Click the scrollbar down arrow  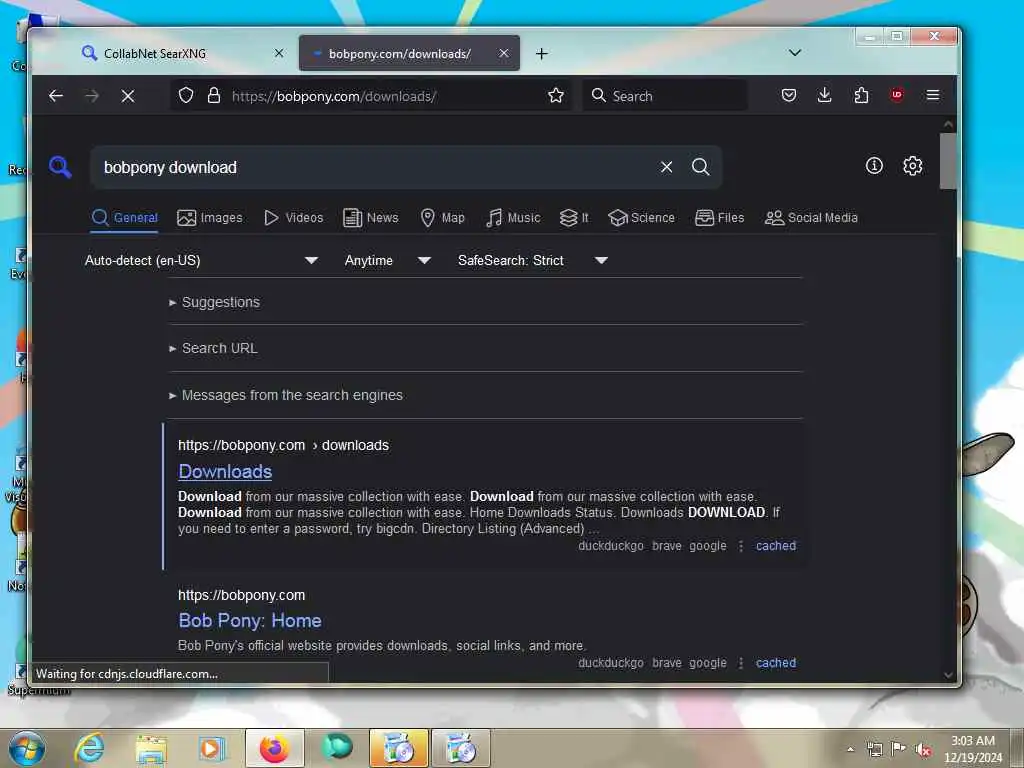point(948,675)
